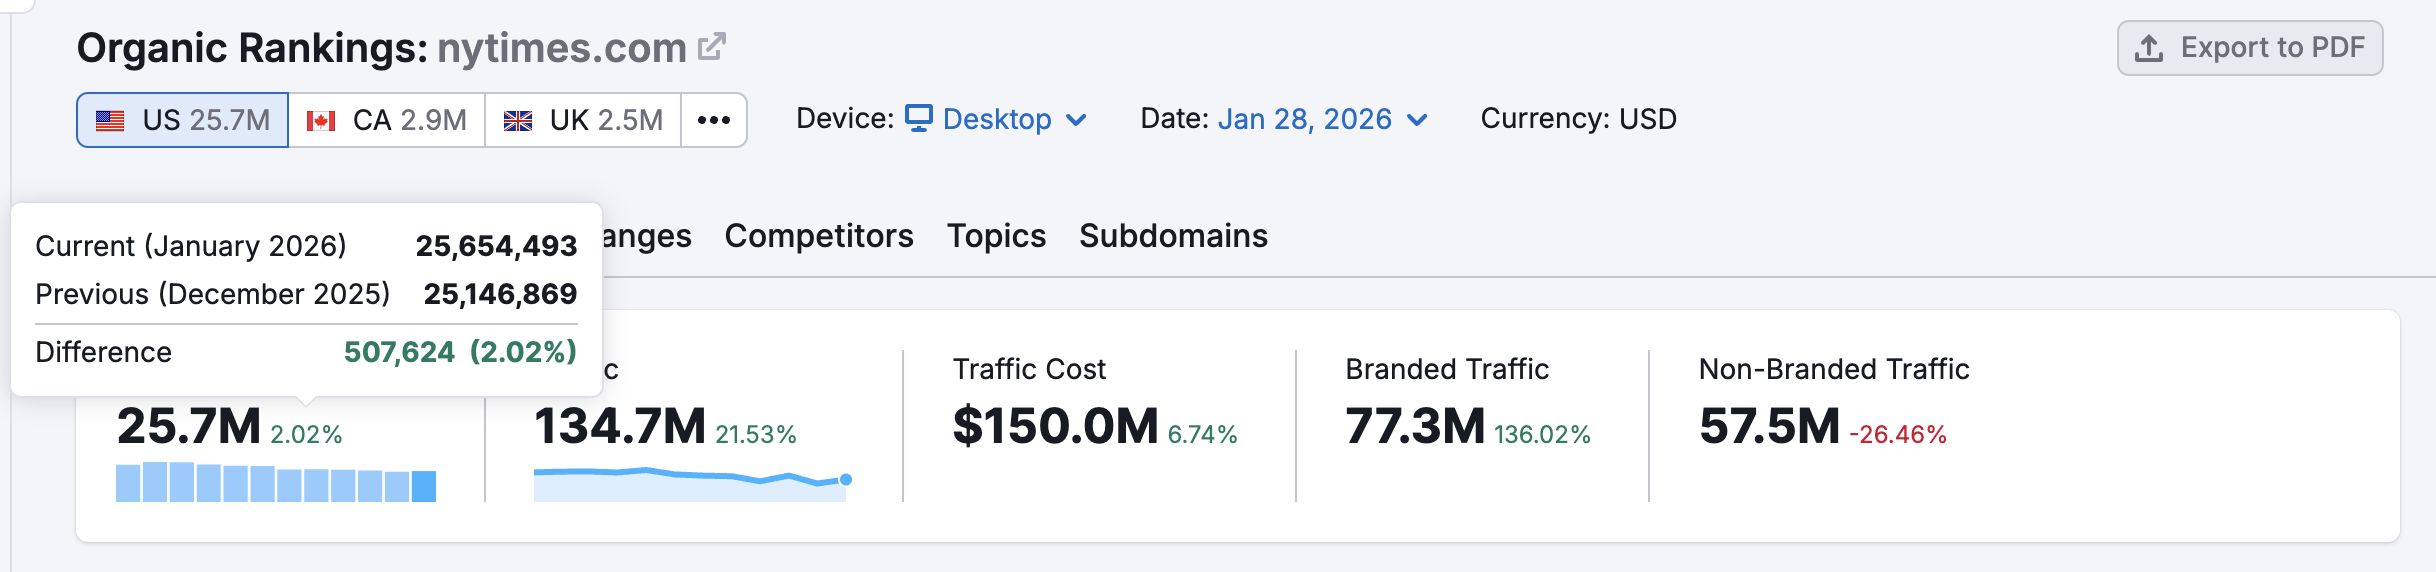Open the Competitors tab
This screenshot has width=2436, height=572.
[818, 236]
